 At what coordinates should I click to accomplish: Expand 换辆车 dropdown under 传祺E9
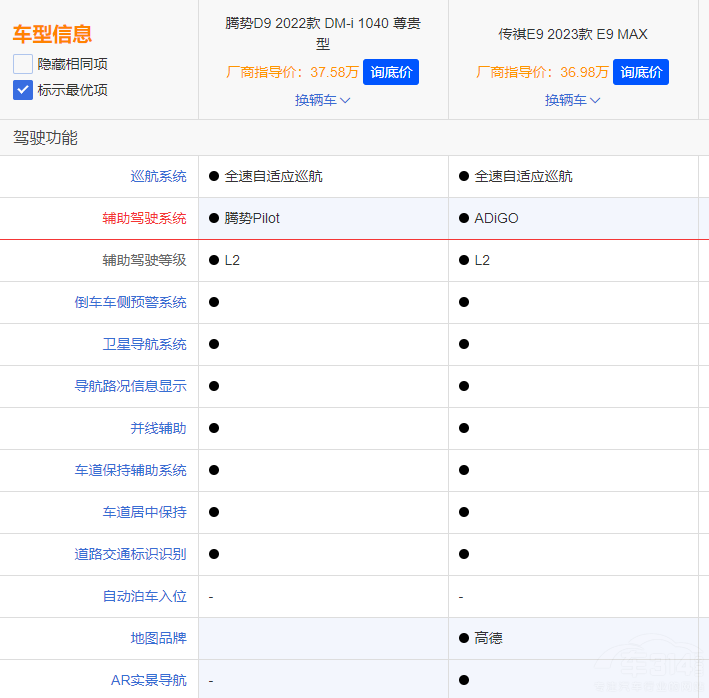coord(572,100)
